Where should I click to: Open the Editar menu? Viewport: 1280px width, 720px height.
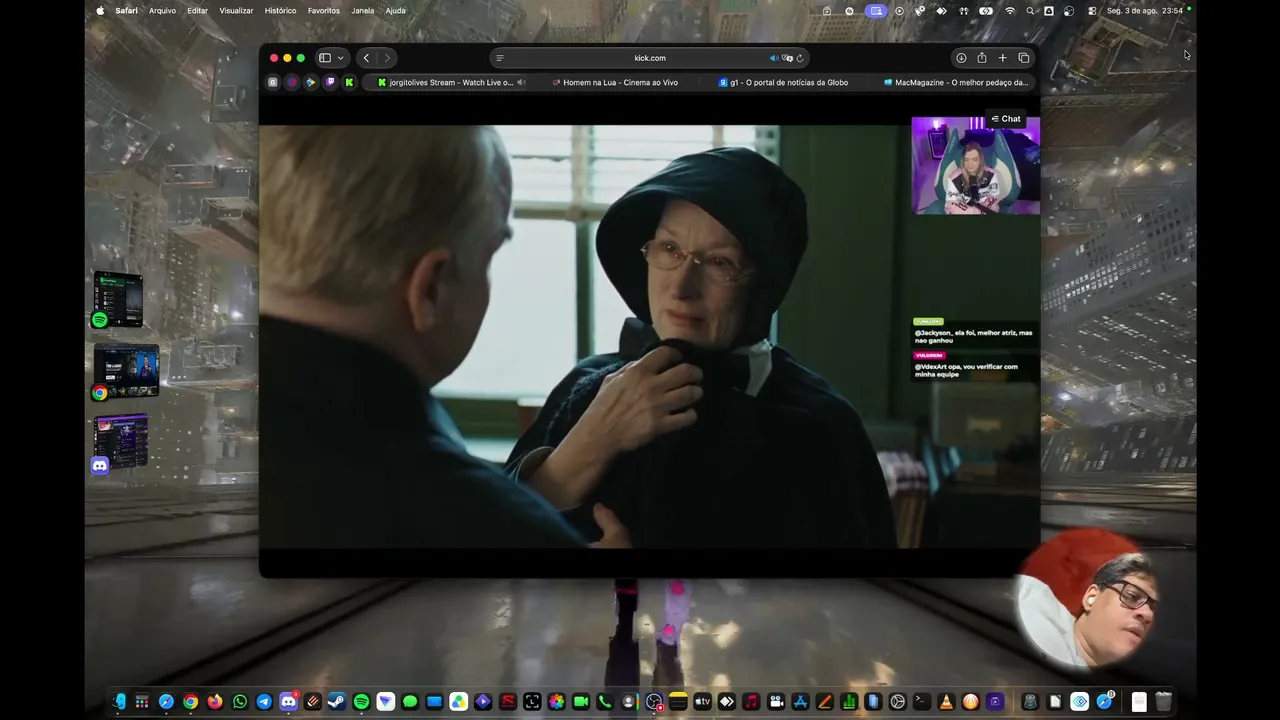click(198, 11)
